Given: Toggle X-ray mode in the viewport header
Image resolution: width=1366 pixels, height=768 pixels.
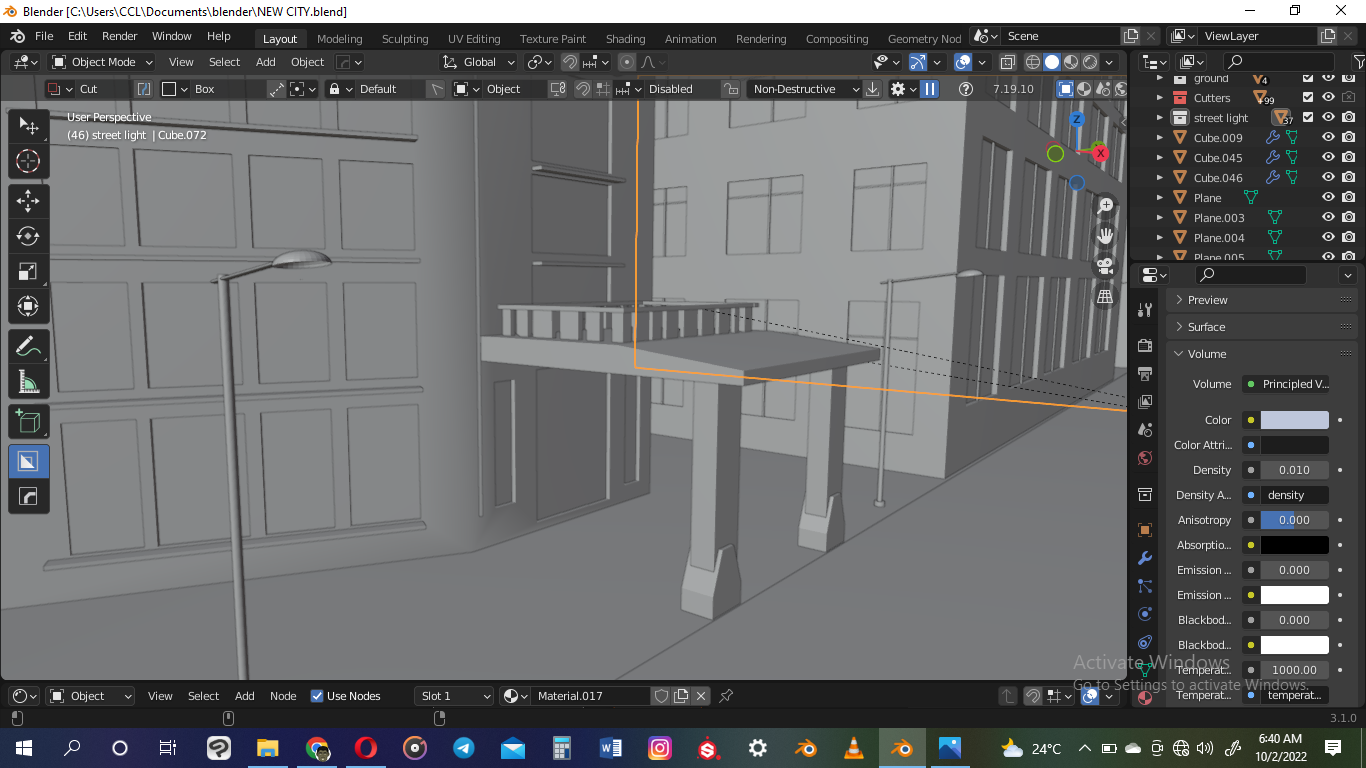Looking at the screenshot, I should point(1010,62).
